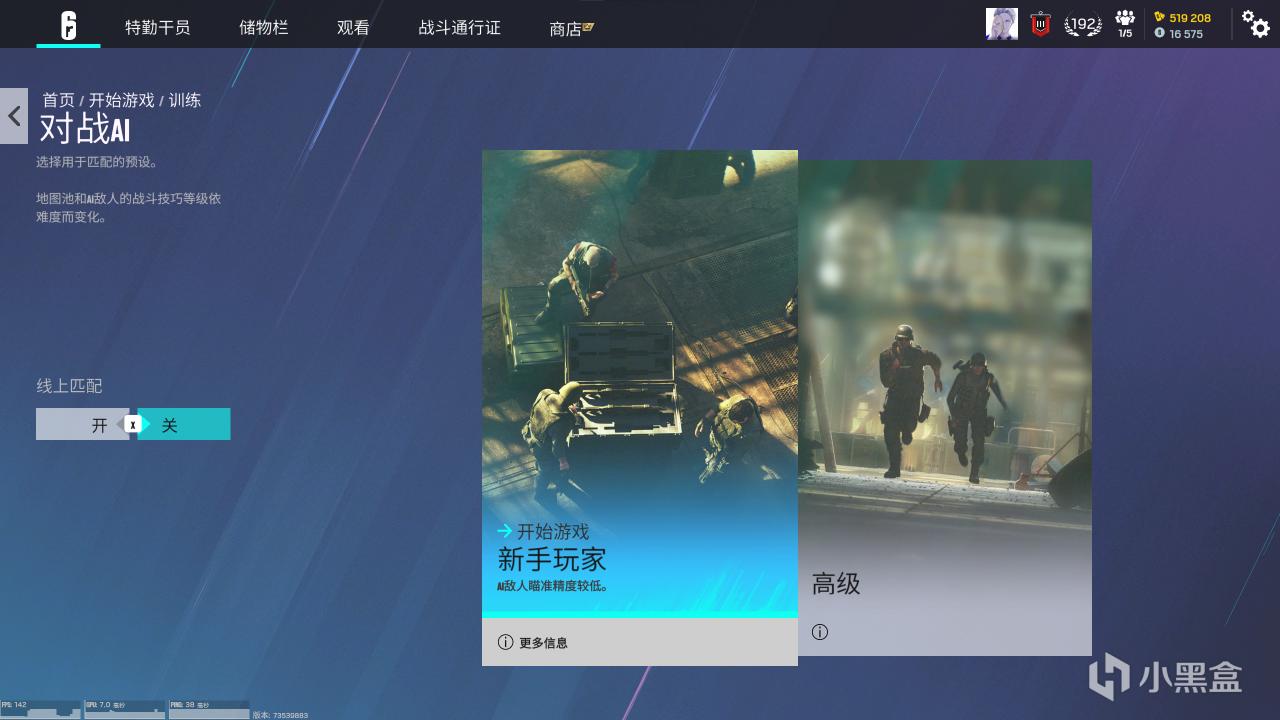1280x720 pixels.
Task: Navigate to 开始游戏 in breadcrumb
Action: pyautogui.click(x=121, y=100)
